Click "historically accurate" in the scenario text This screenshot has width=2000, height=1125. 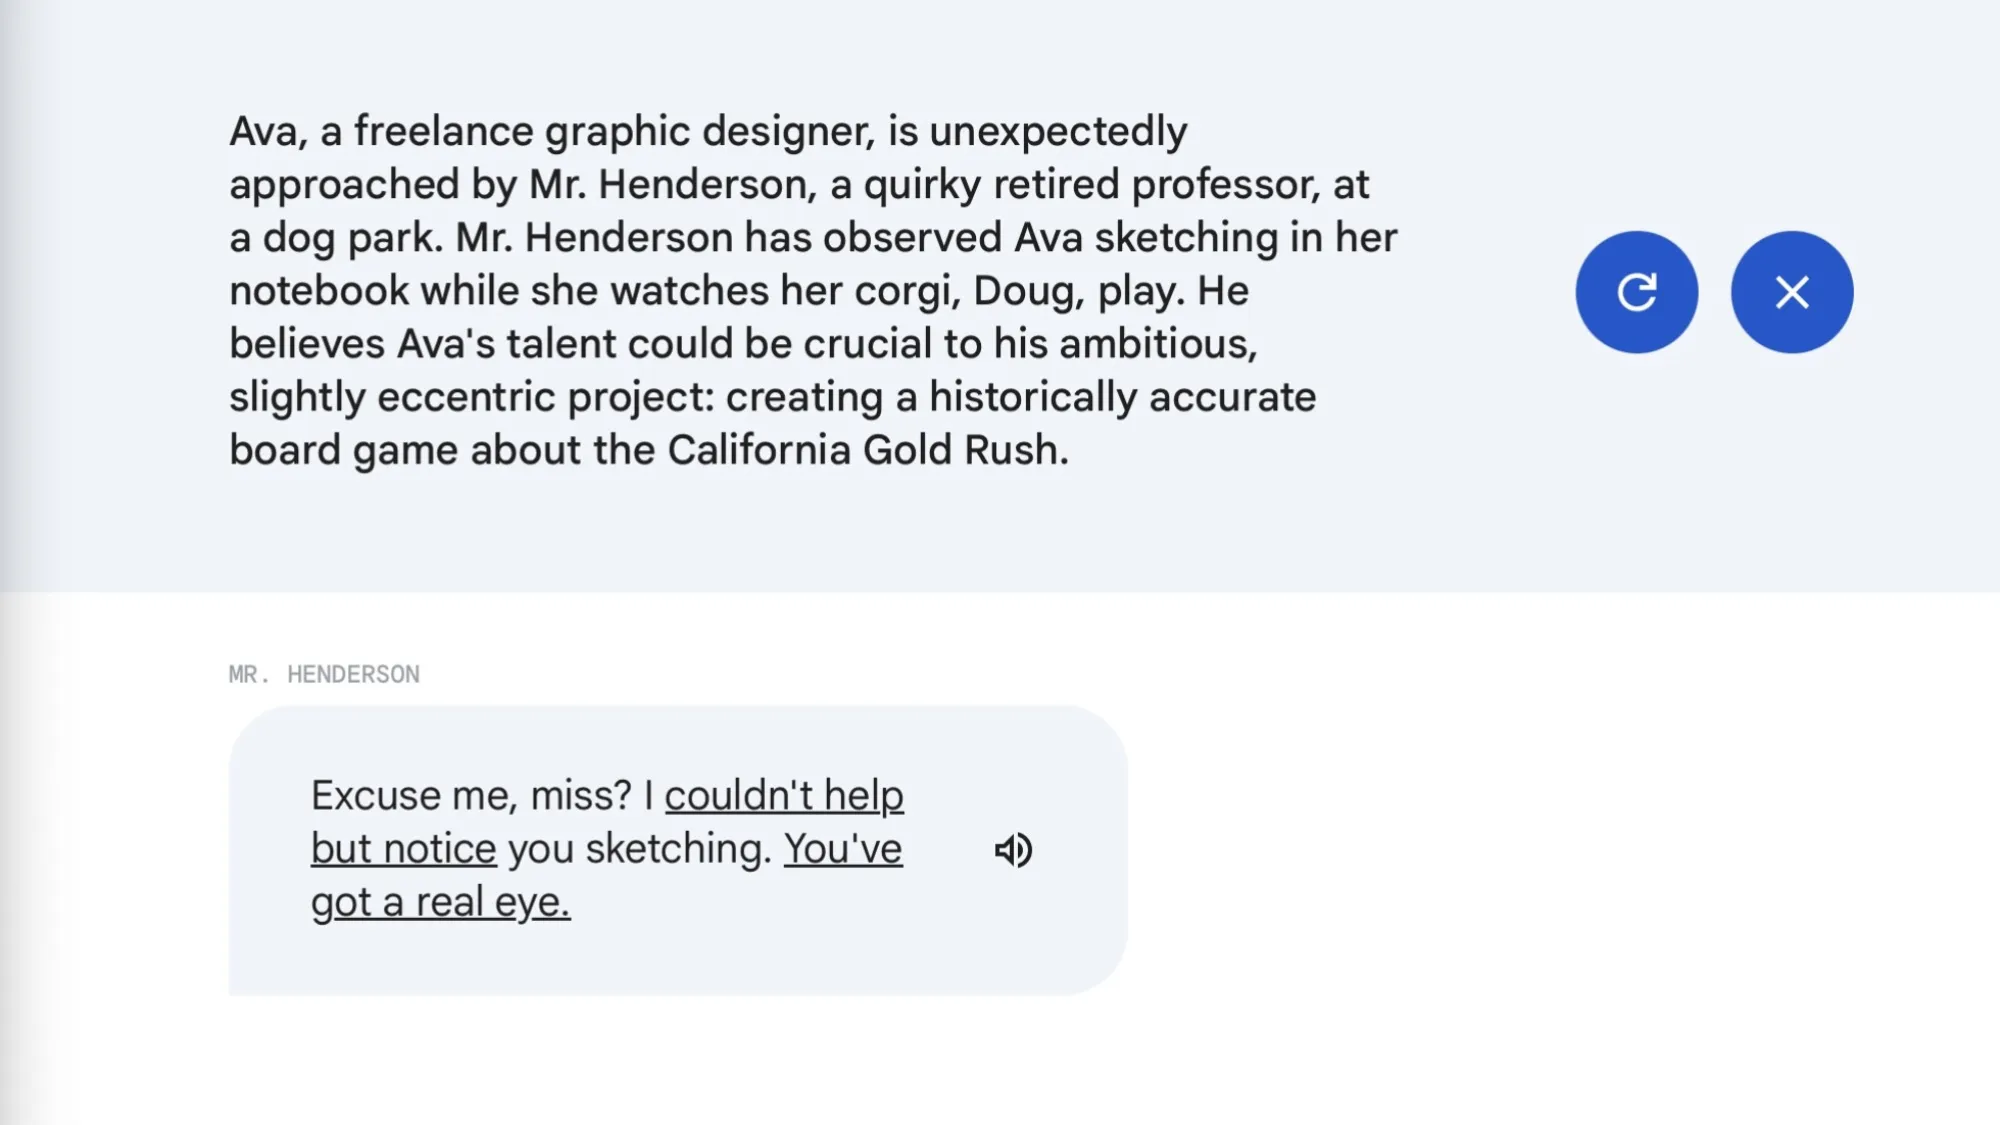[x=1122, y=397]
